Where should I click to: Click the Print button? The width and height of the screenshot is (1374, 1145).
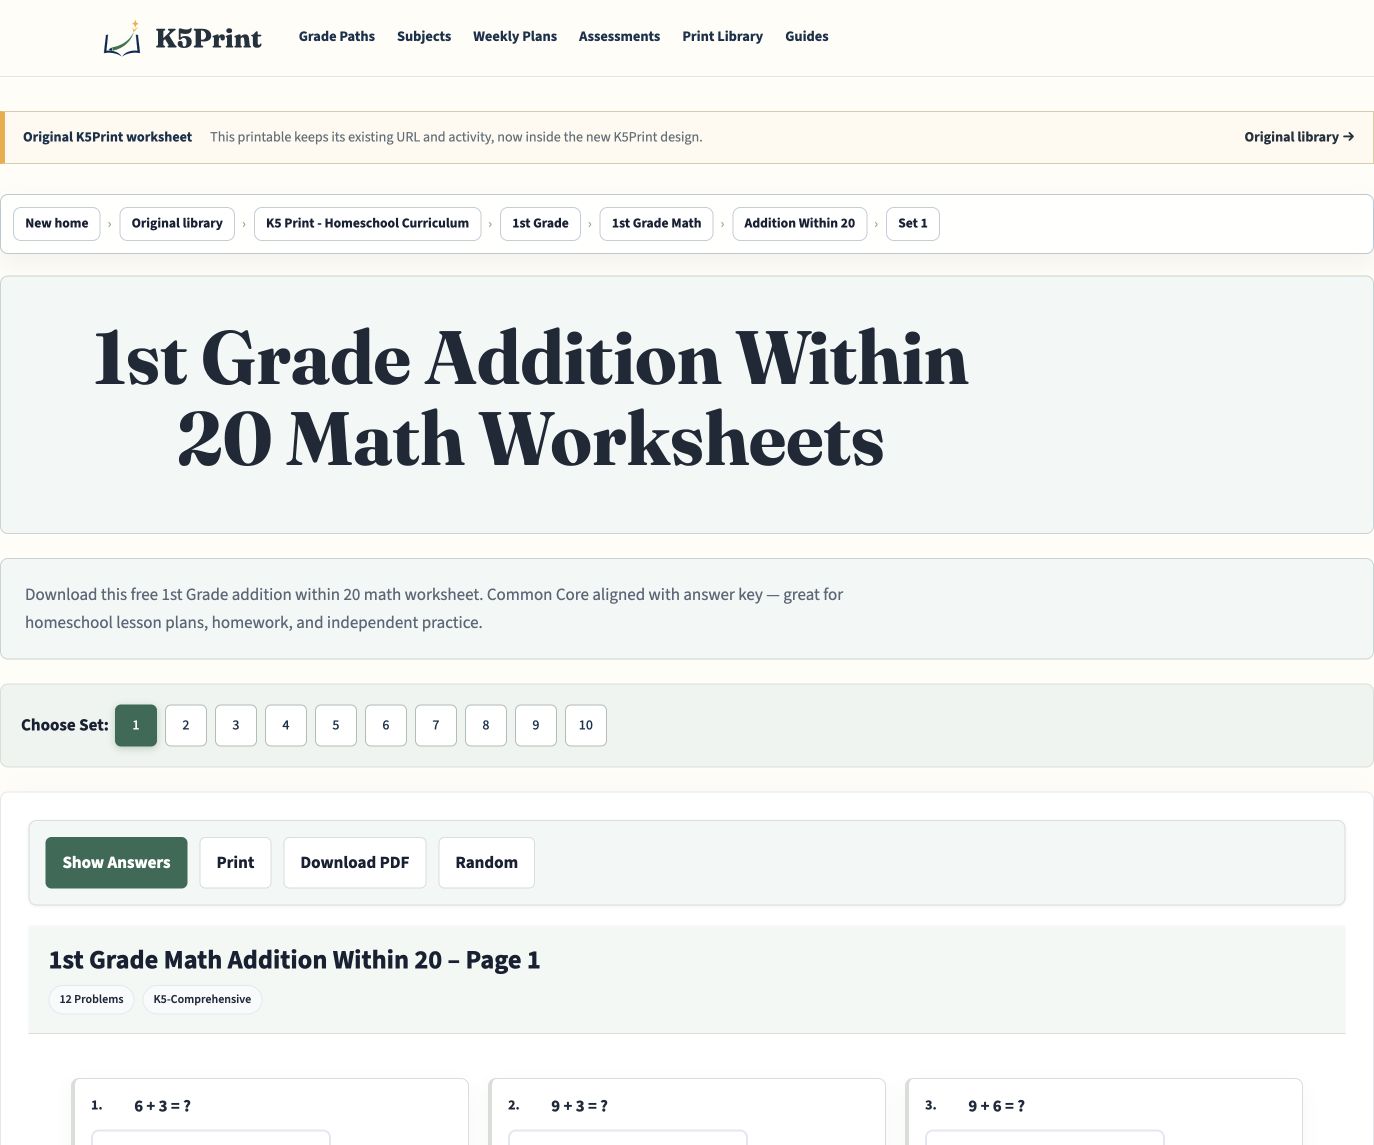point(235,863)
